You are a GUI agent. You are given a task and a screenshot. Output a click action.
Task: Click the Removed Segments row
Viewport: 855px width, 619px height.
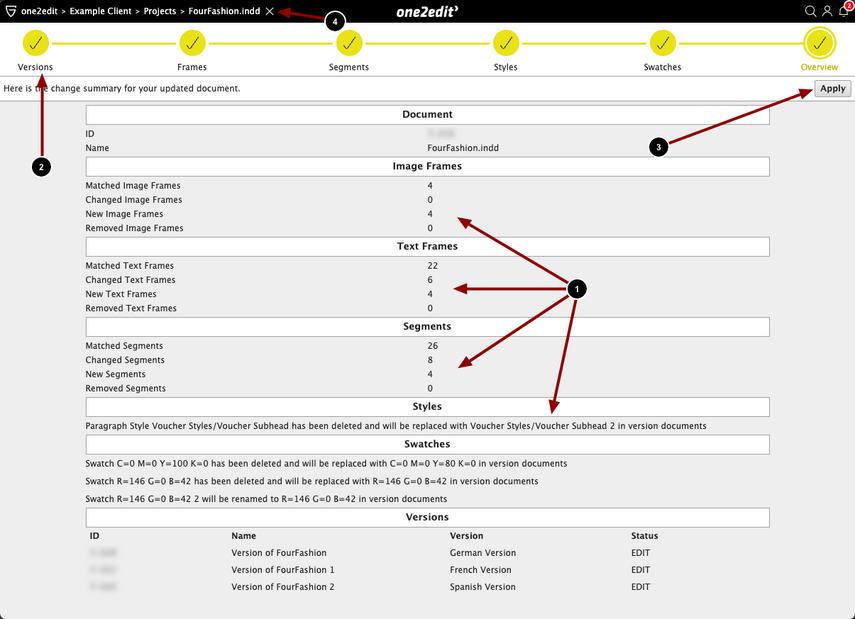pyautogui.click(x=428, y=388)
